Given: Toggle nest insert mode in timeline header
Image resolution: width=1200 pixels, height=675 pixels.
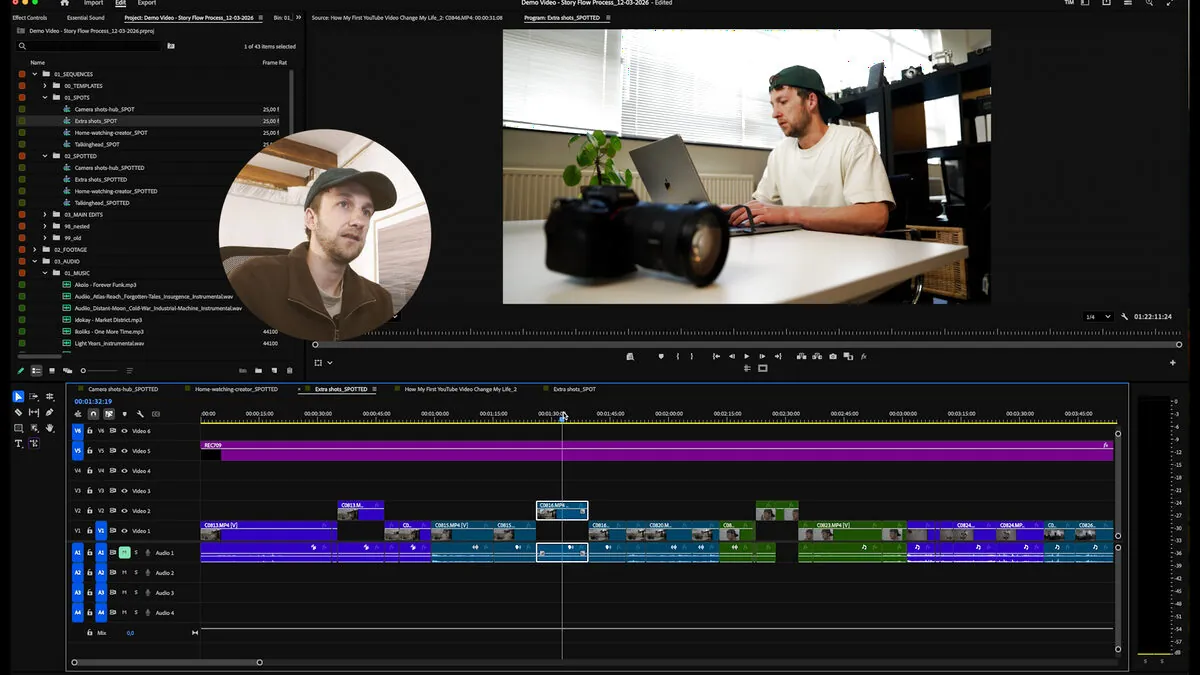Looking at the screenshot, I should point(78,414).
